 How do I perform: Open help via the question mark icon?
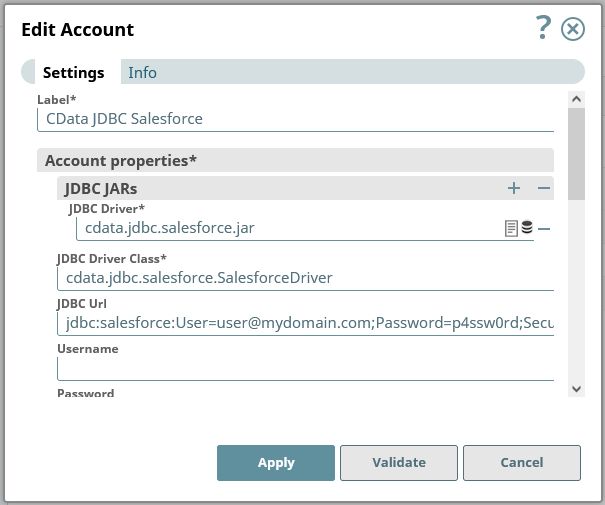pyautogui.click(x=544, y=28)
